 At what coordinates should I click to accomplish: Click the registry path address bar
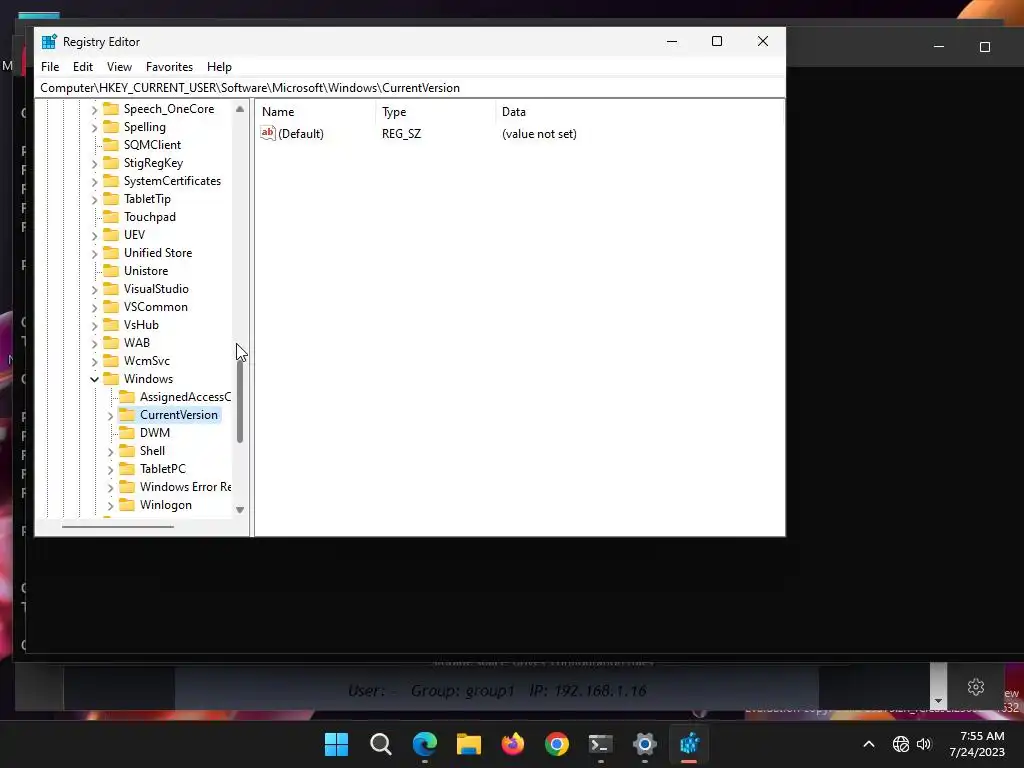[409, 88]
